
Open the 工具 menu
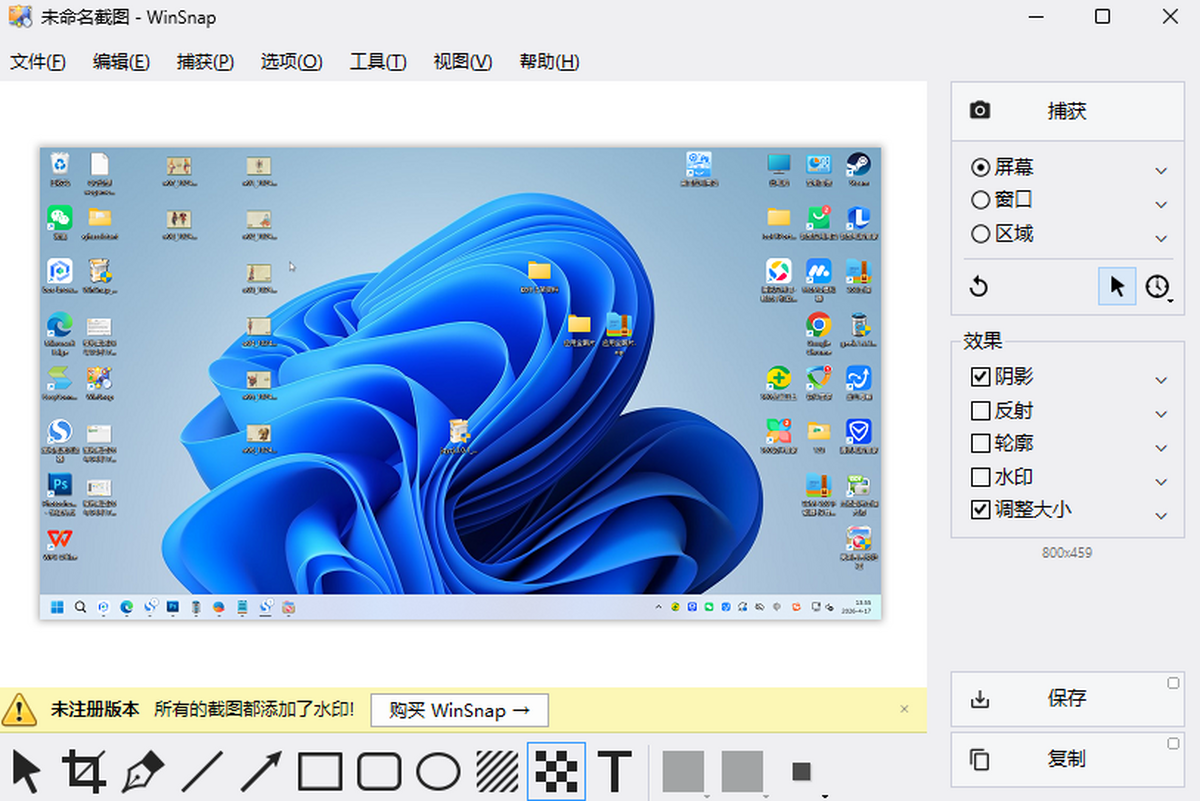click(x=377, y=62)
